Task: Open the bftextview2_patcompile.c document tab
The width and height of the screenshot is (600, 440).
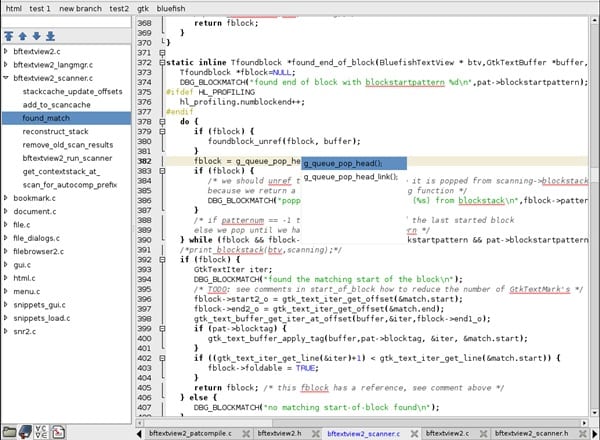Action: coord(190,433)
